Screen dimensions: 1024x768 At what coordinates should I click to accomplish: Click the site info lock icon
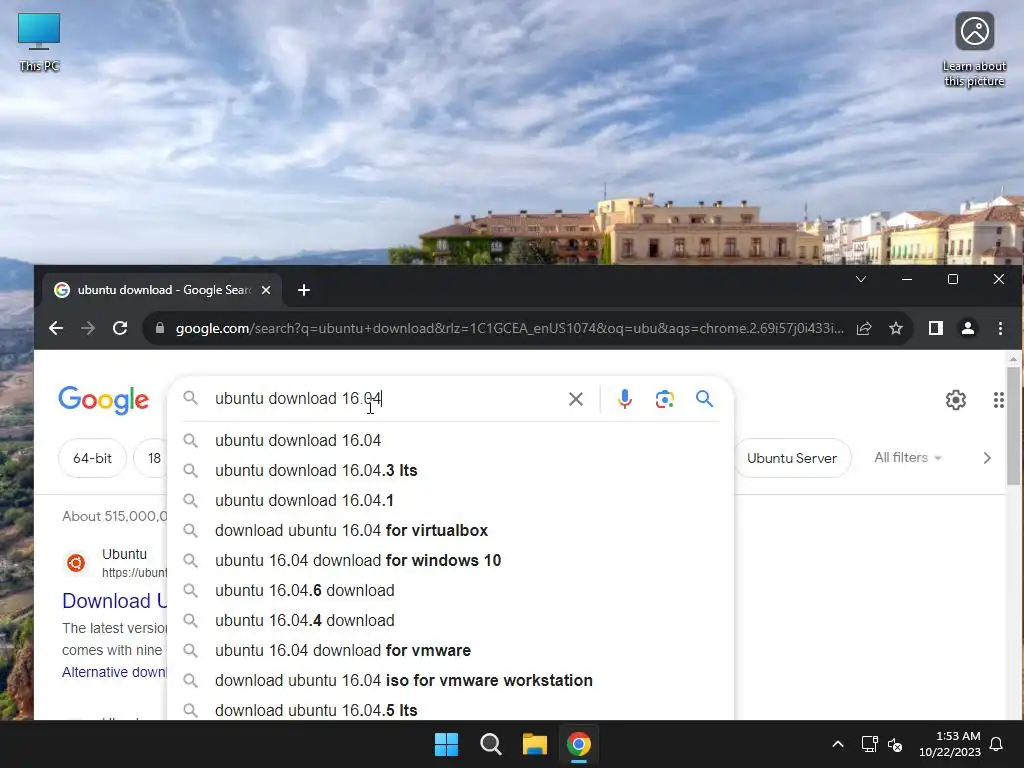[159, 328]
